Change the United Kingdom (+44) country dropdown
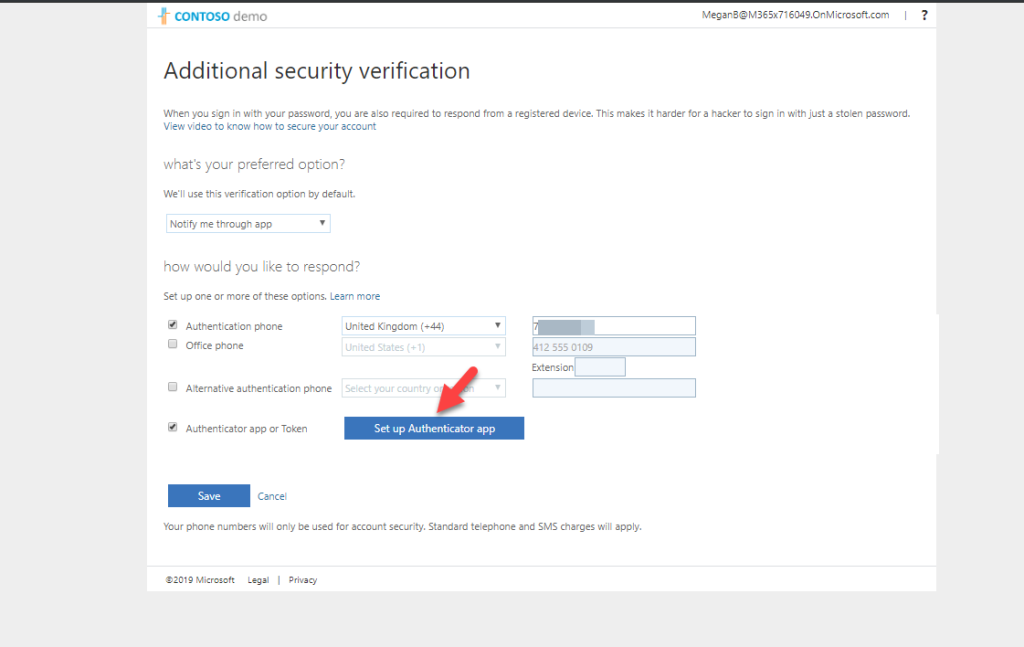 423,325
